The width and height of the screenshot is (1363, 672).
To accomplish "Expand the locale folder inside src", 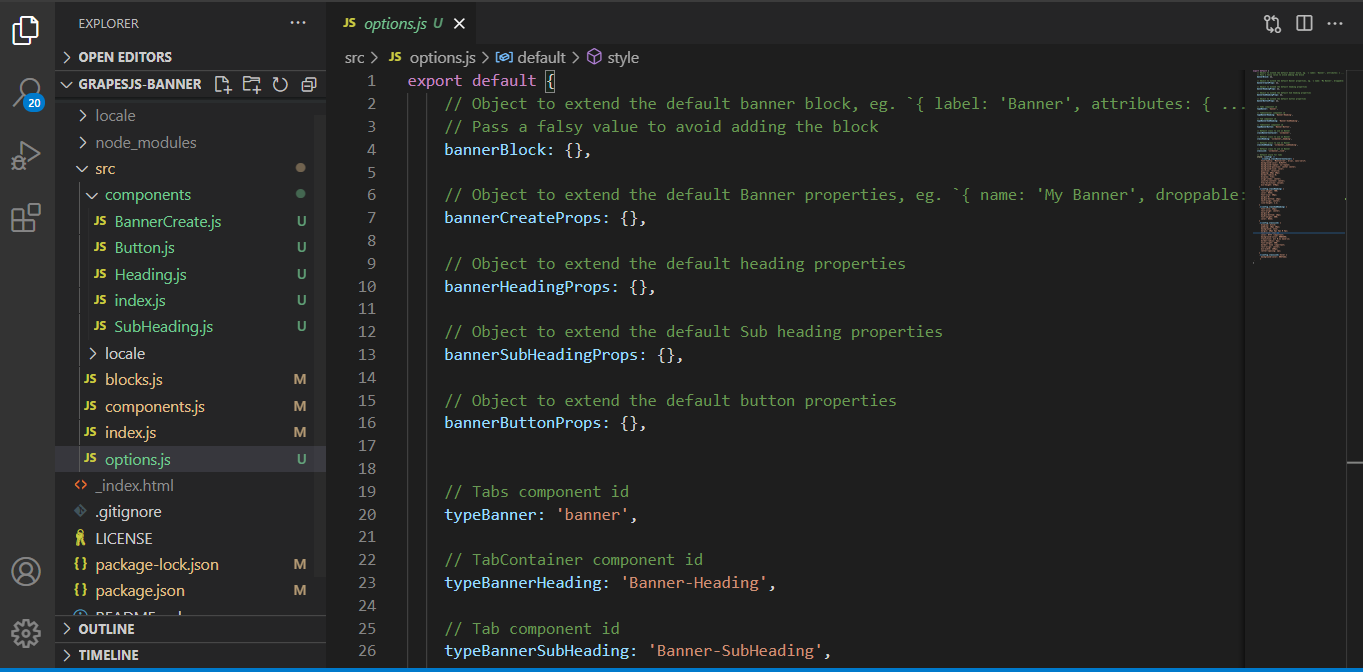I will click(190, 353).
